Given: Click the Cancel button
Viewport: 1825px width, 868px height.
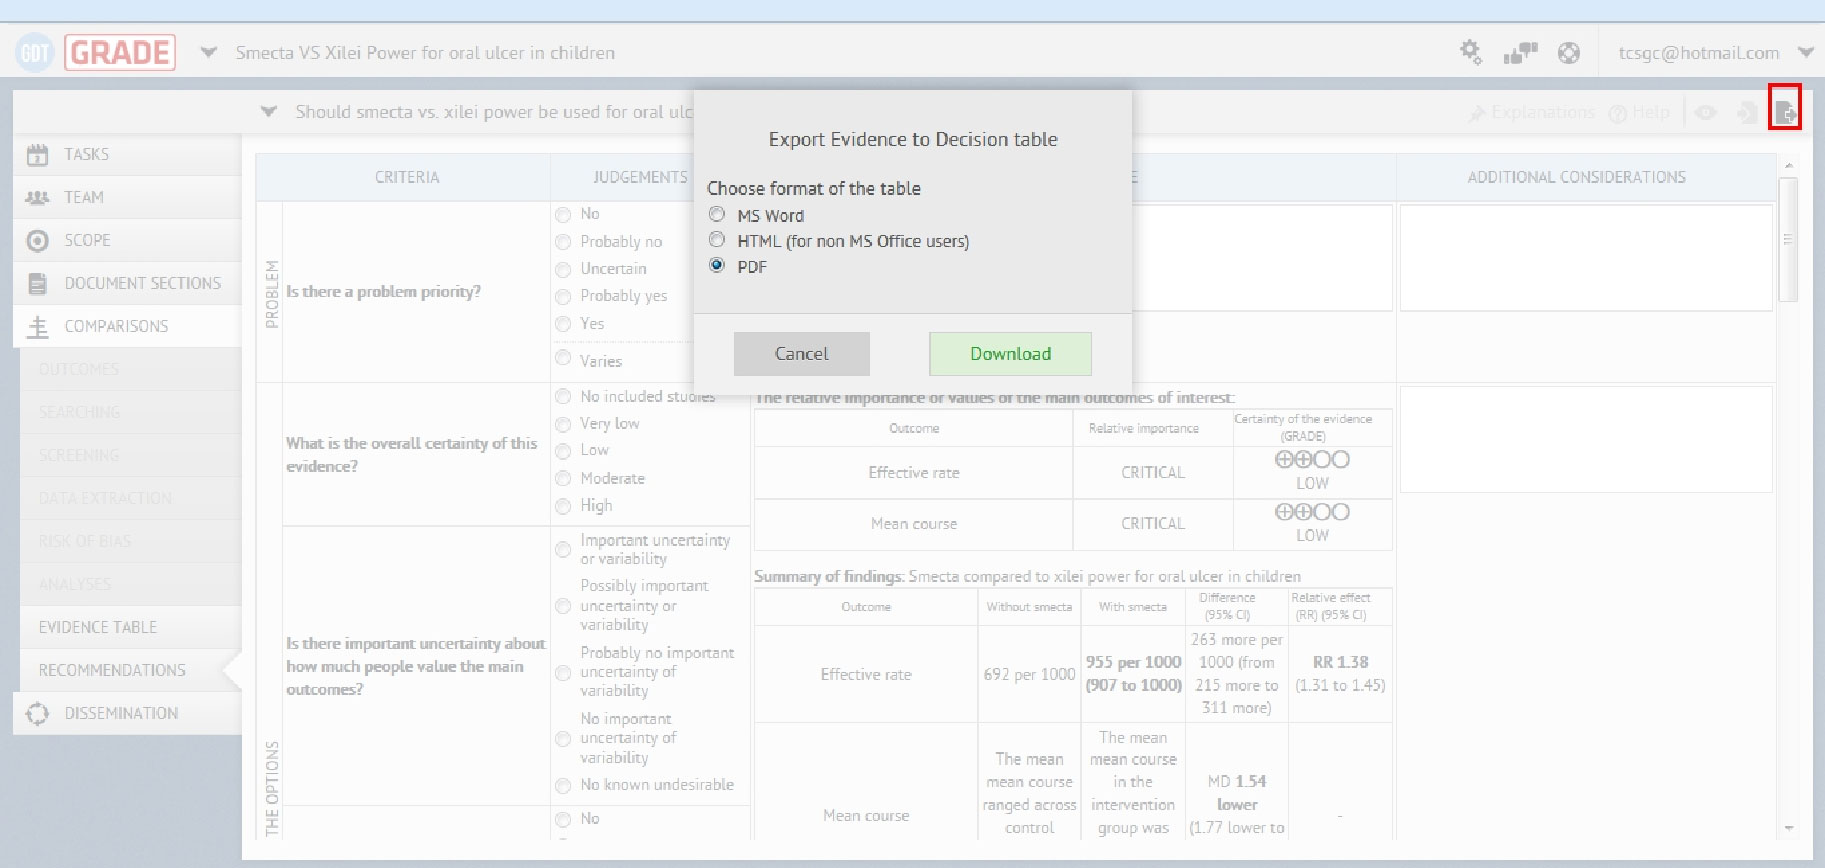Looking at the screenshot, I should coord(802,354).
